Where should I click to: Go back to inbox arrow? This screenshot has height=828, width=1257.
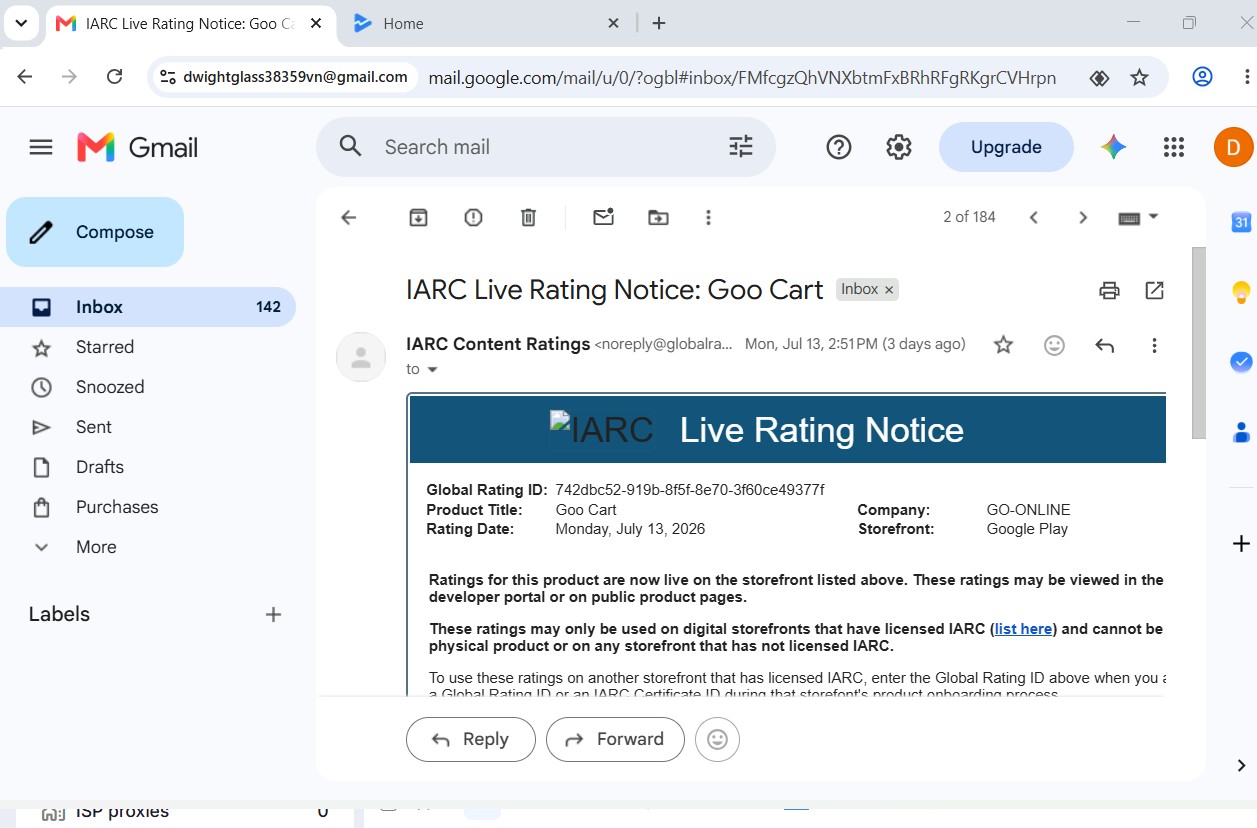pos(349,217)
